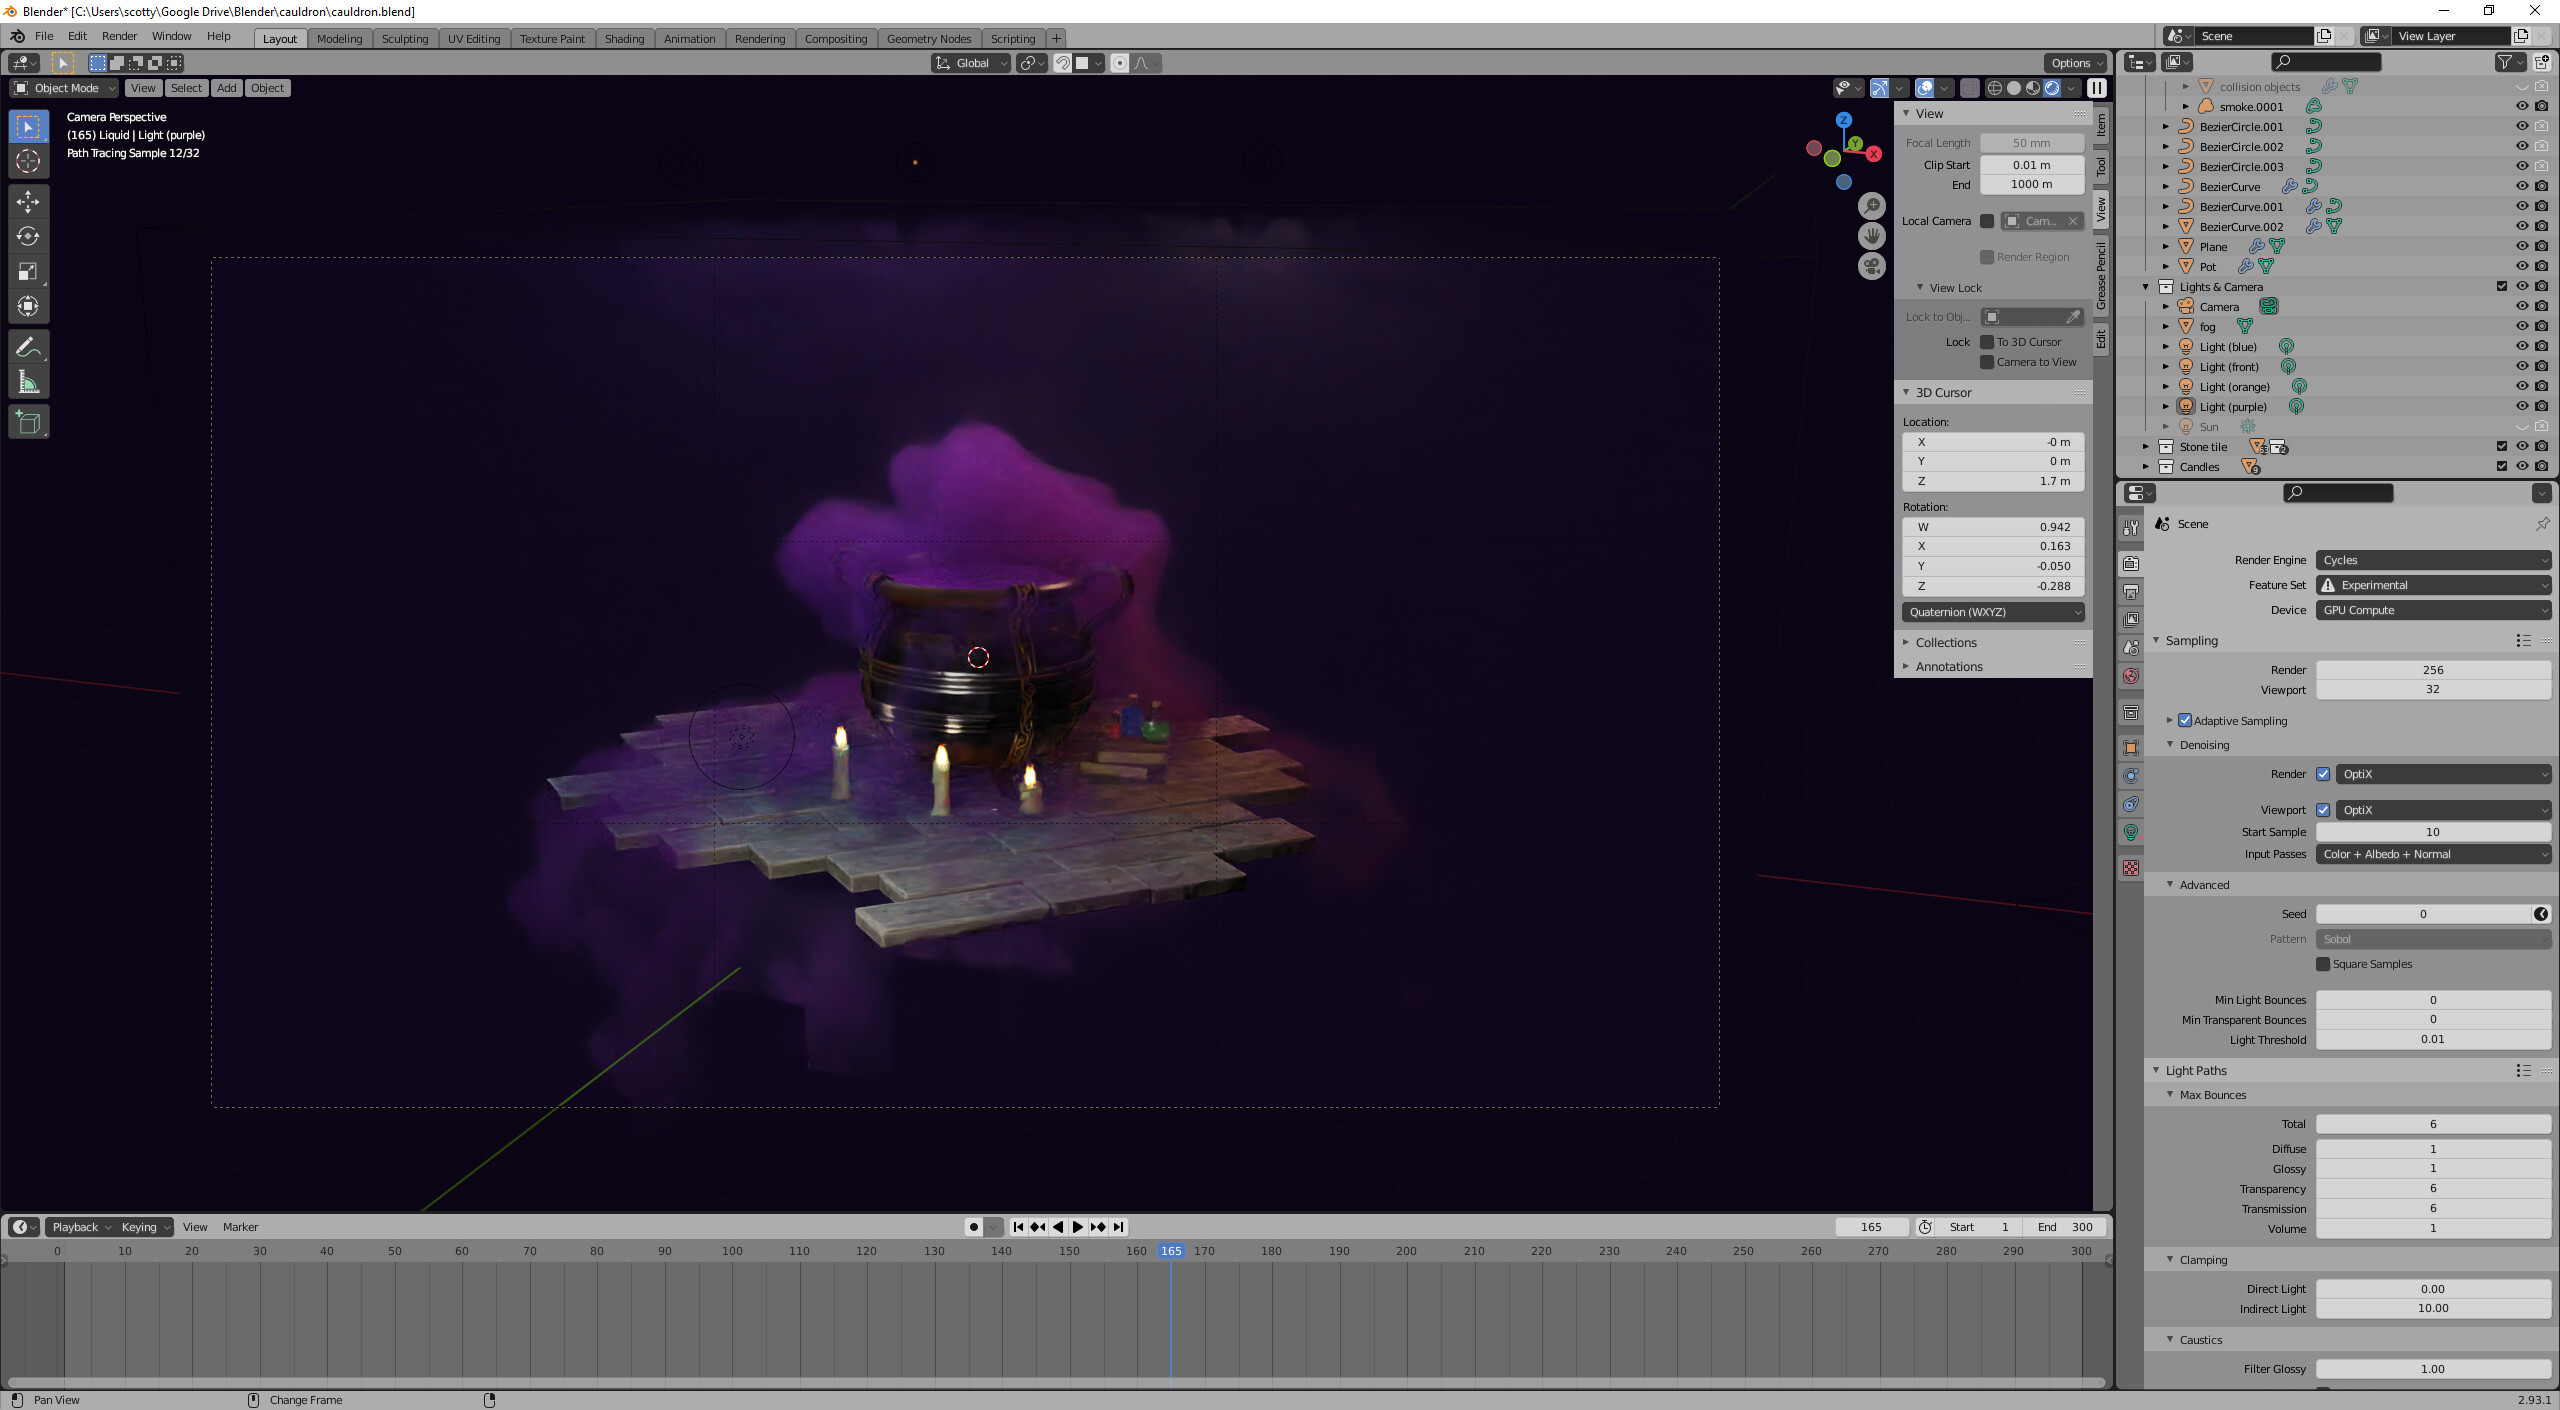Open Quaternion rotation mode dropdown
2560x1410 pixels.
coord(1993,612)
